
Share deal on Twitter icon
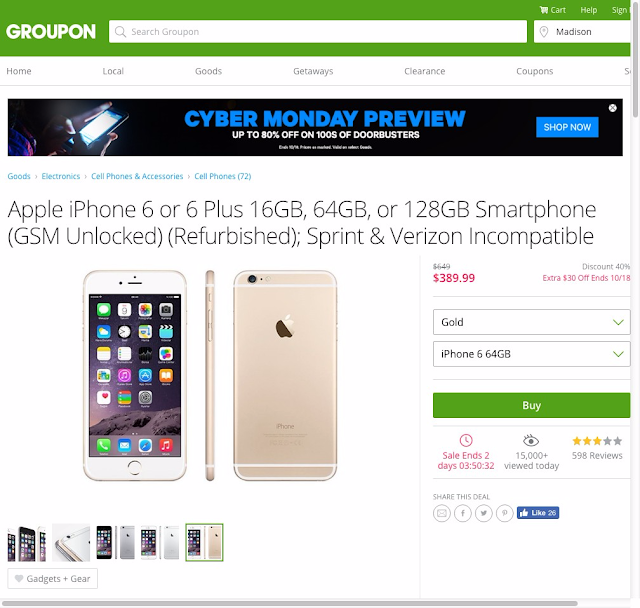tap(484, 513)
